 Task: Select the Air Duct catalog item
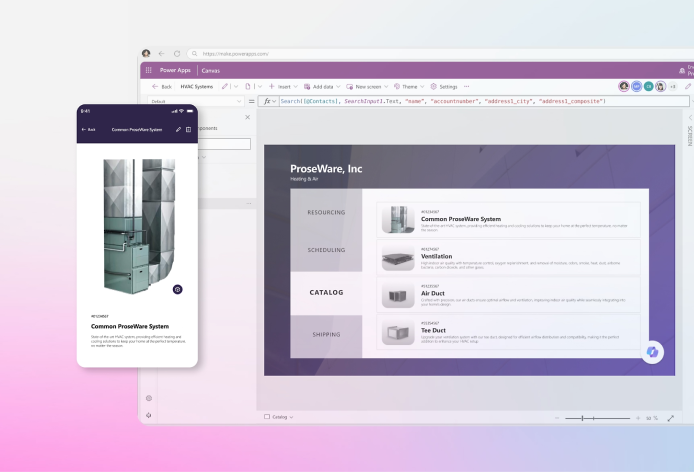point(509,294)
